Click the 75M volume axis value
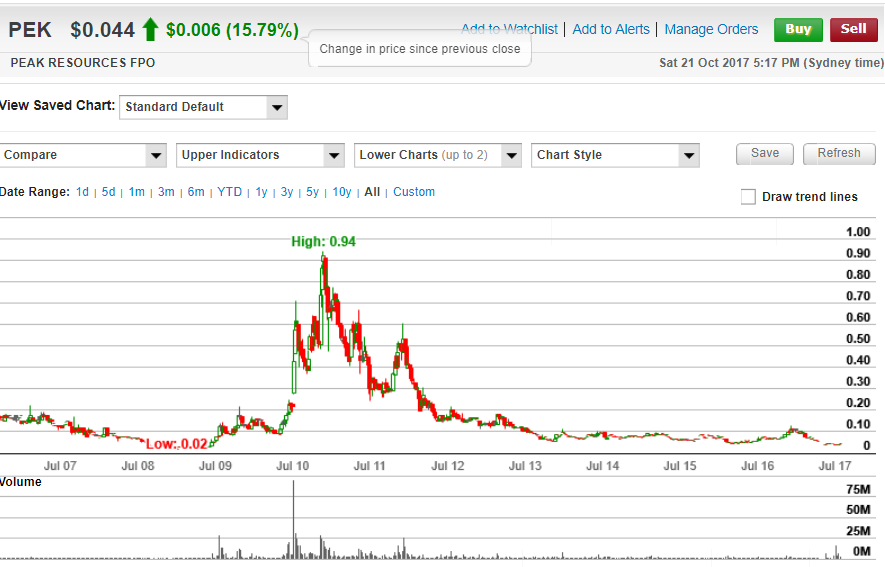The height and width of the screenshot is (567, 885). point(858,489)
